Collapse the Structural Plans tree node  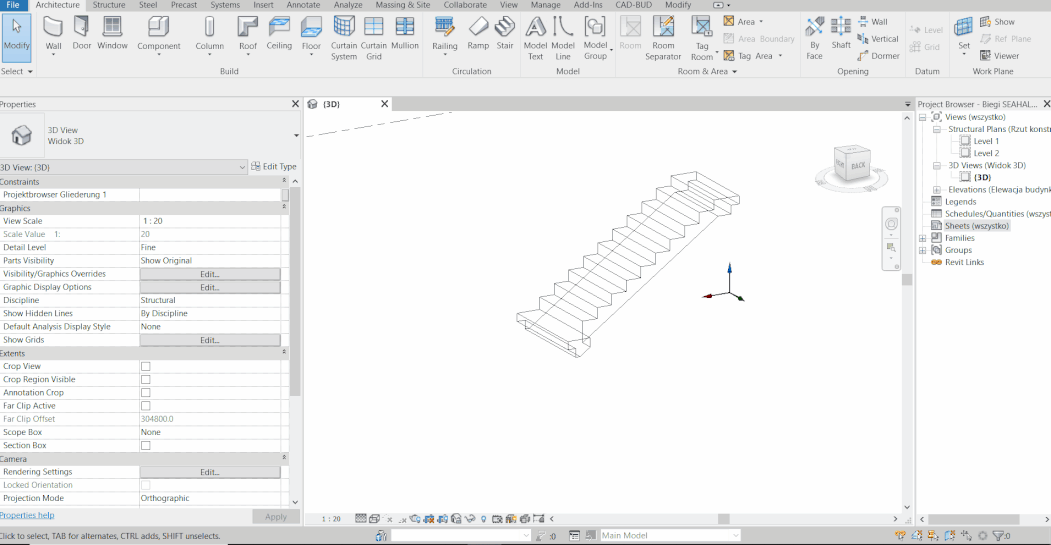coord(936,129)
